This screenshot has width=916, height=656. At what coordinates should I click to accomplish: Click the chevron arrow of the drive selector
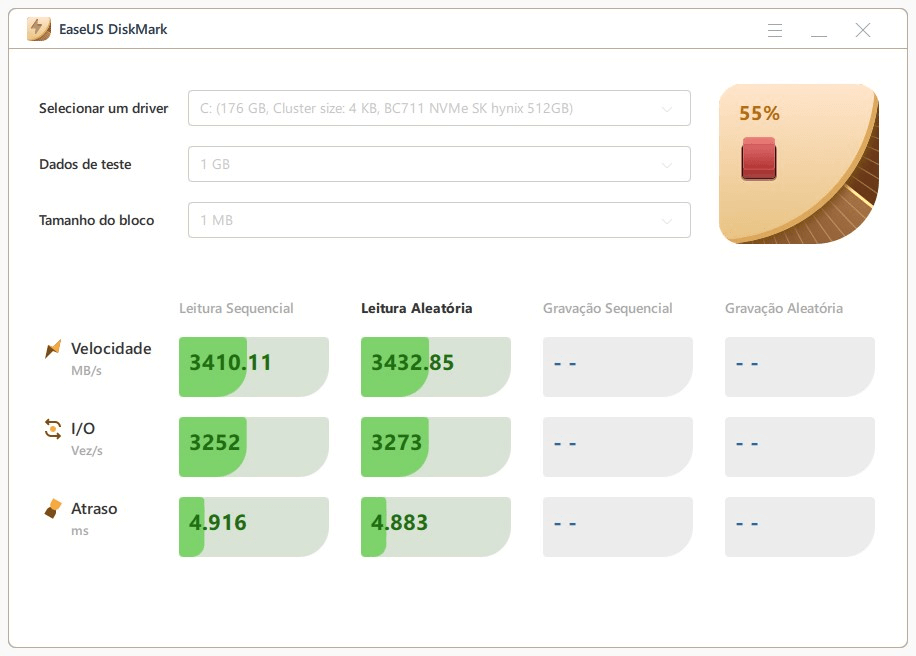pos(667,109)
